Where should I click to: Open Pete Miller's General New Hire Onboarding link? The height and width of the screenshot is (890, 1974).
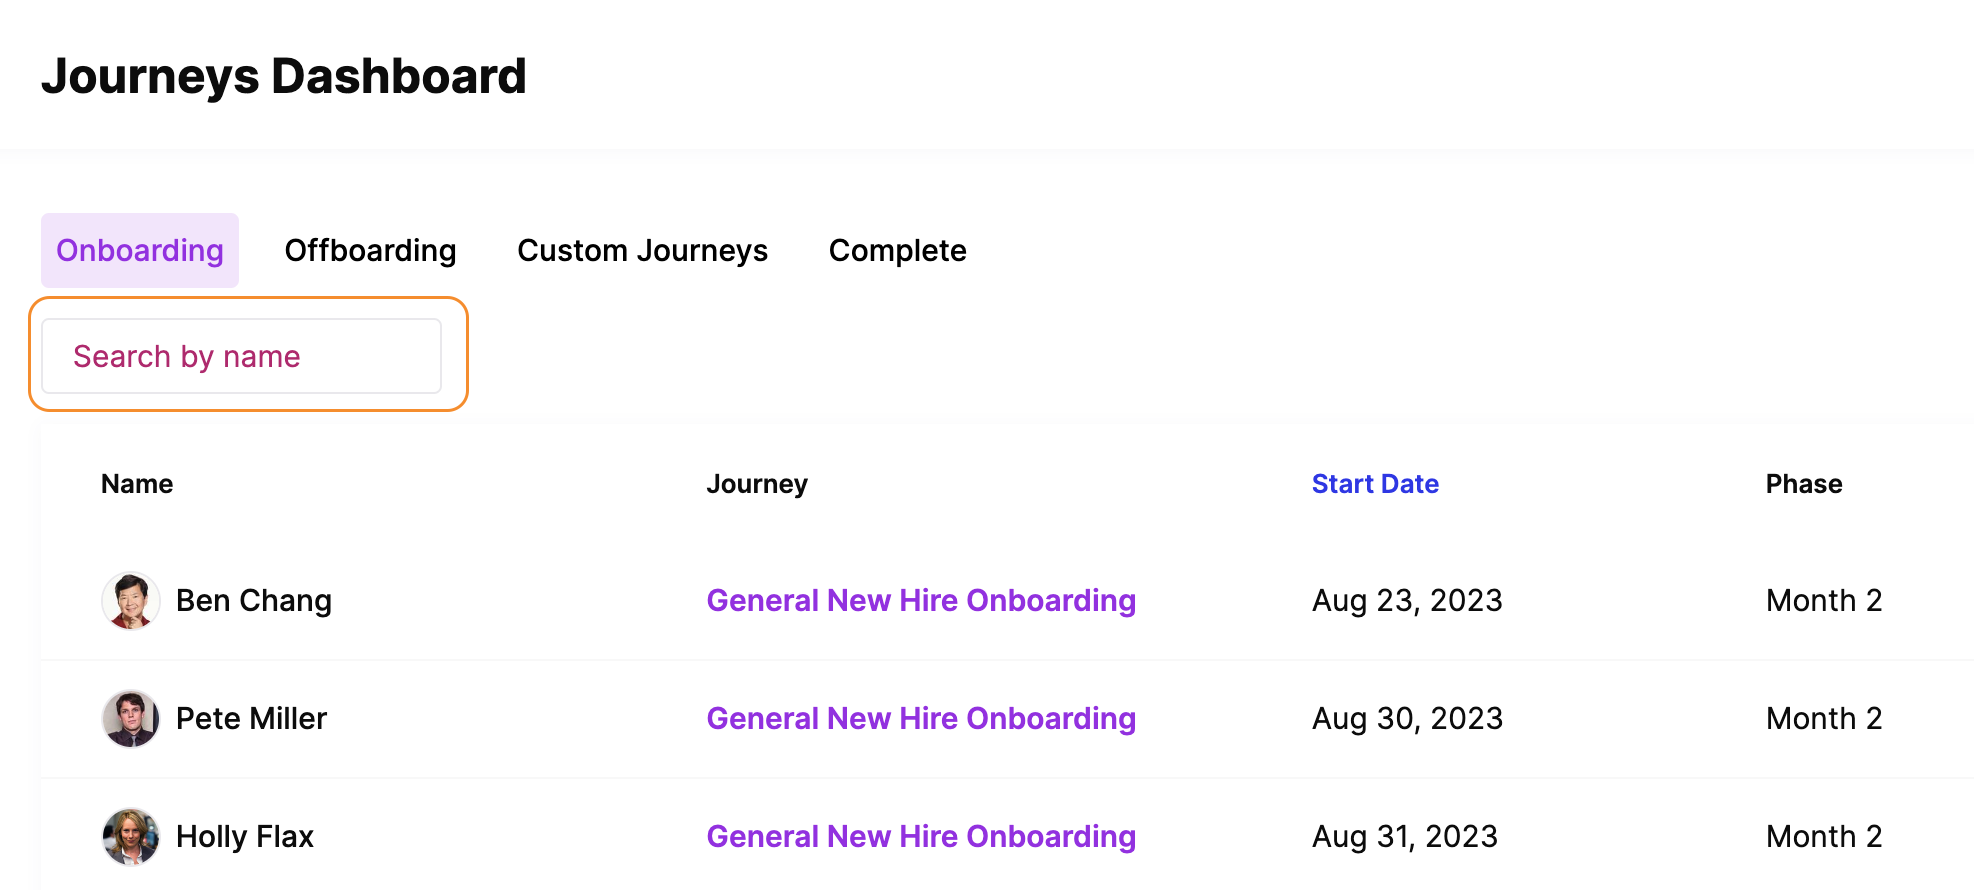921,718
